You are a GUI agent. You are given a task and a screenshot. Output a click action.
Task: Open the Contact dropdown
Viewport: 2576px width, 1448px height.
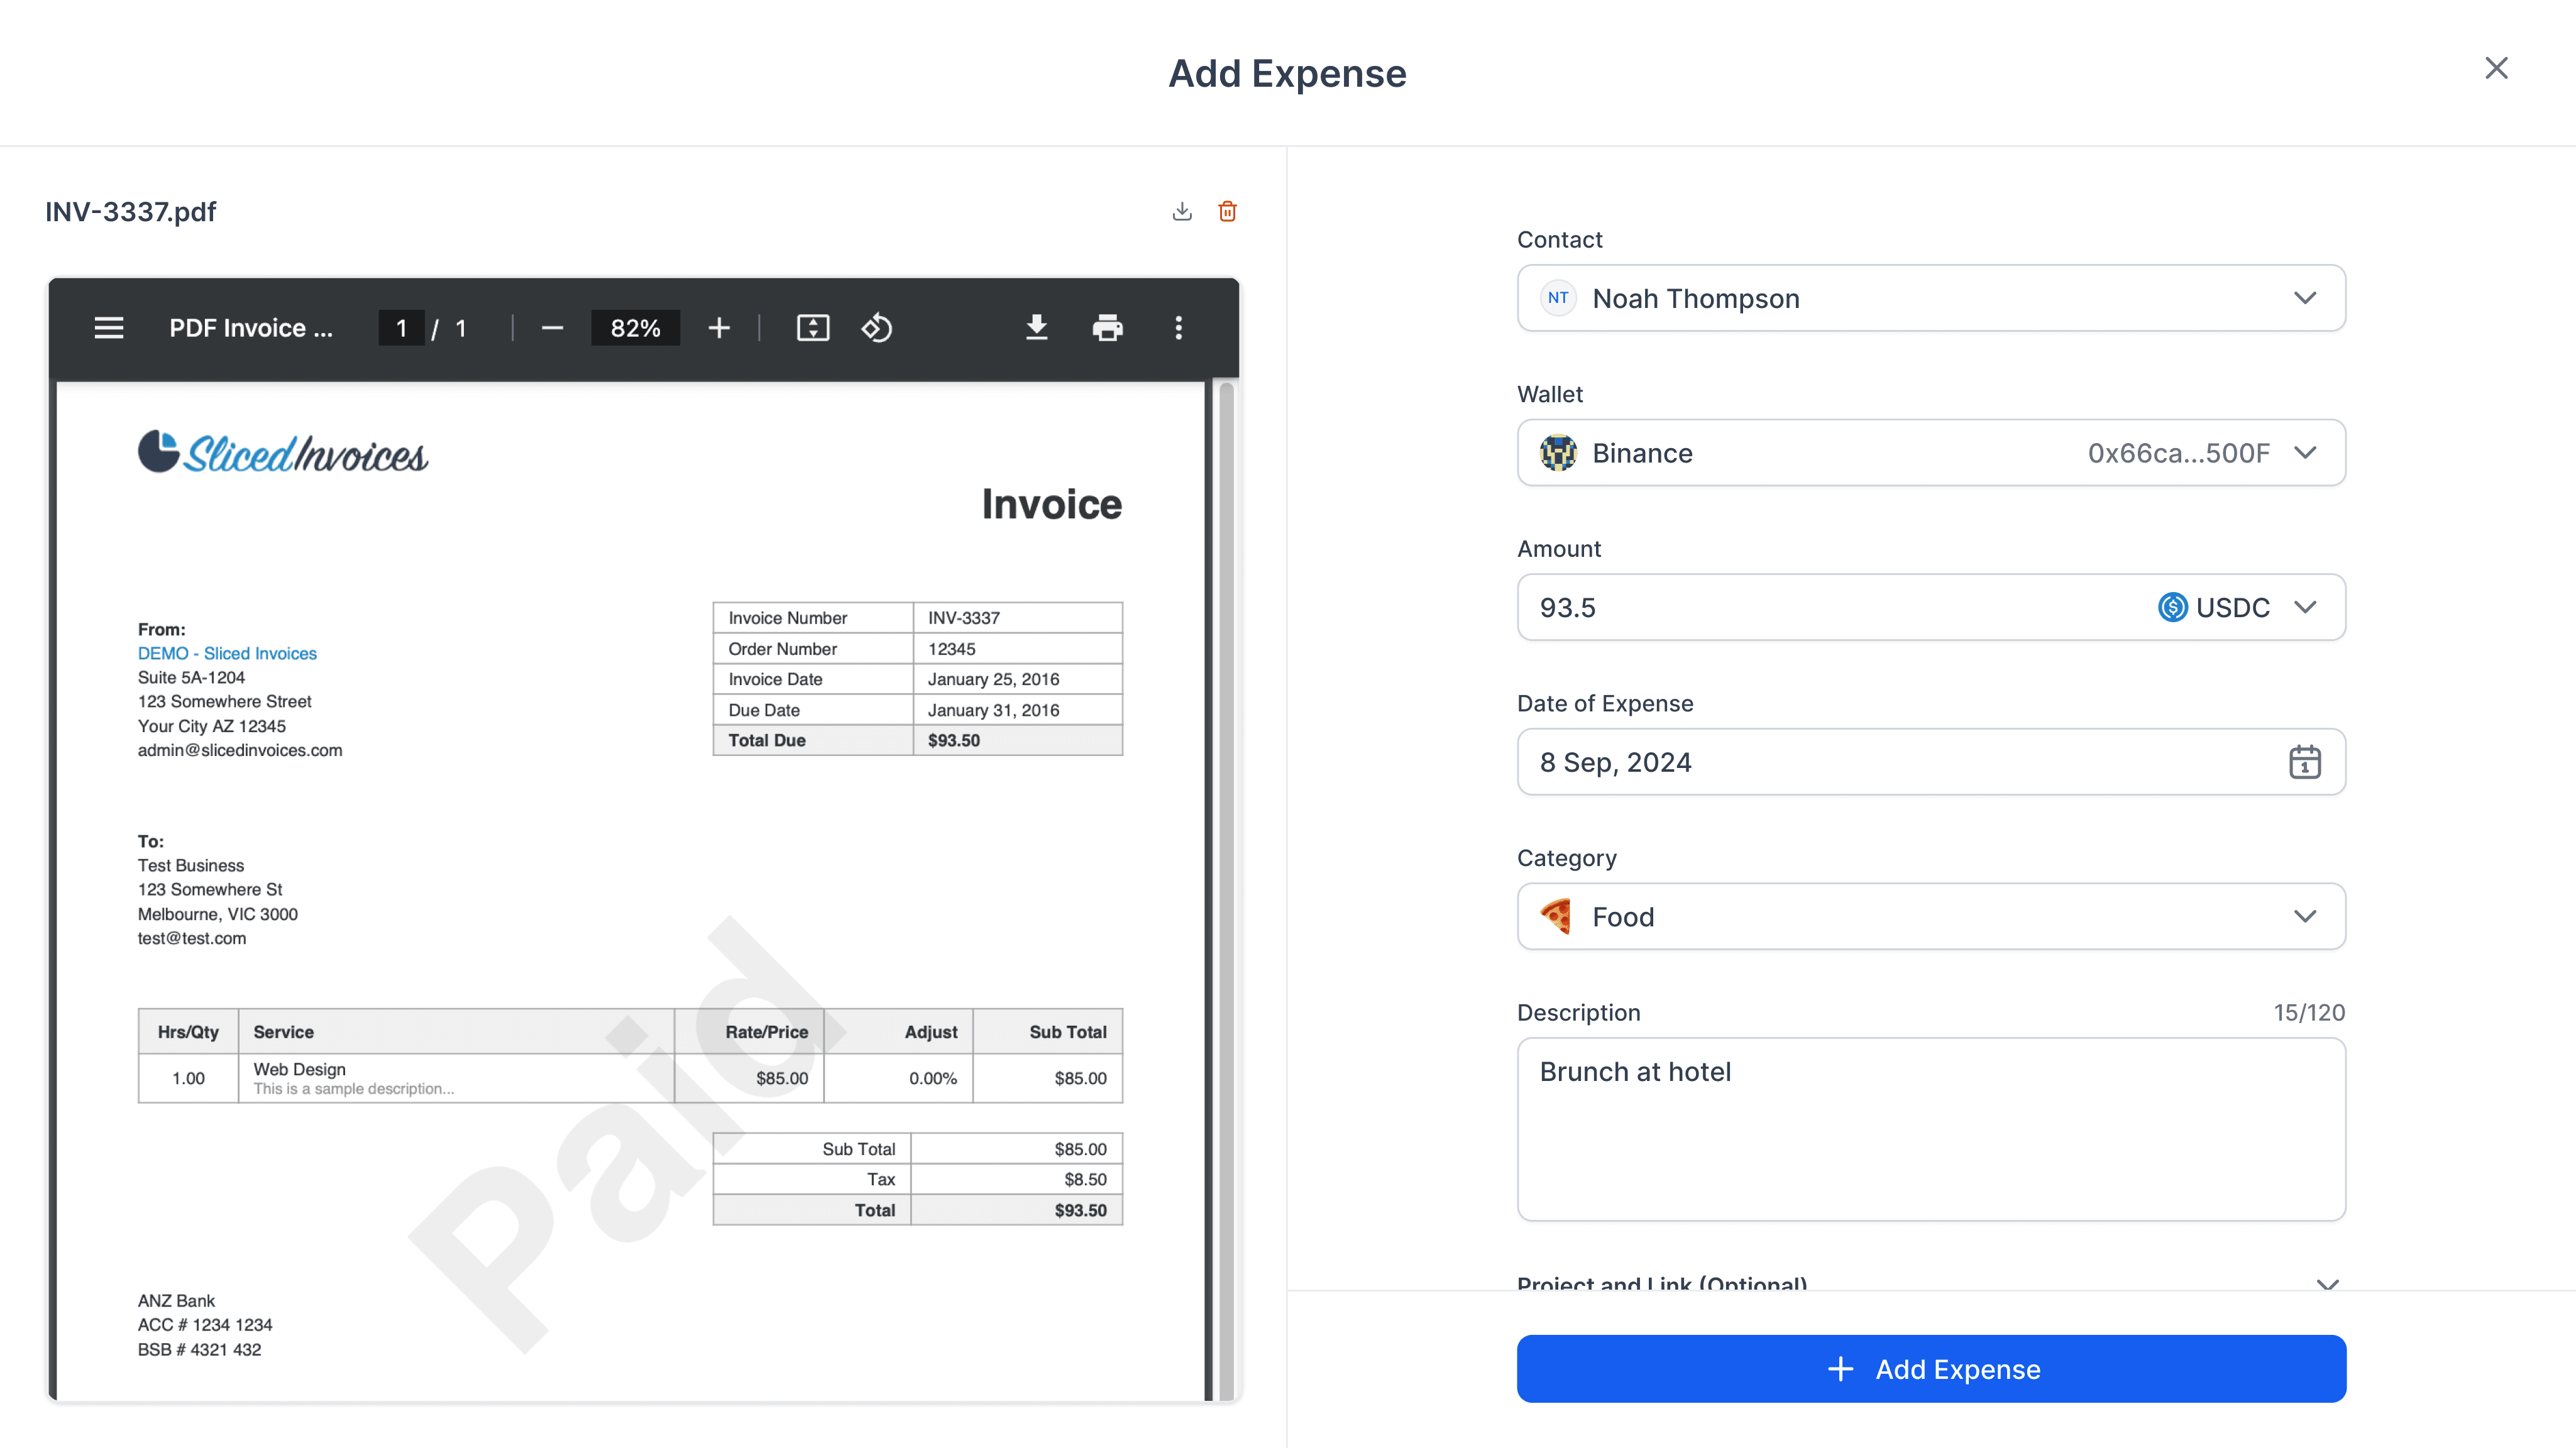point(2306,298)
